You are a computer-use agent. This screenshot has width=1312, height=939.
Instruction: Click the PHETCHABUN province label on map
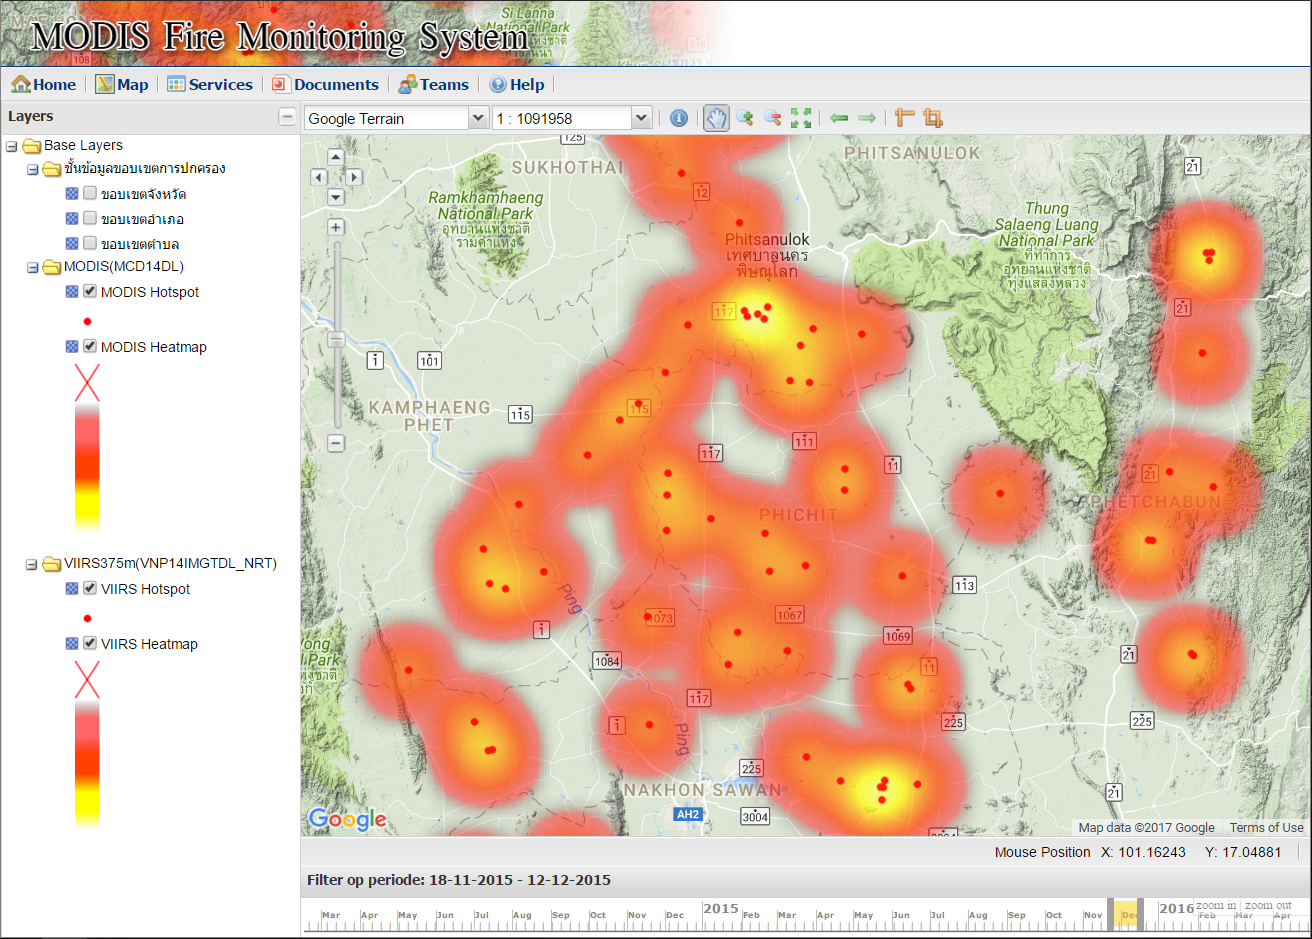(1156, 502)
